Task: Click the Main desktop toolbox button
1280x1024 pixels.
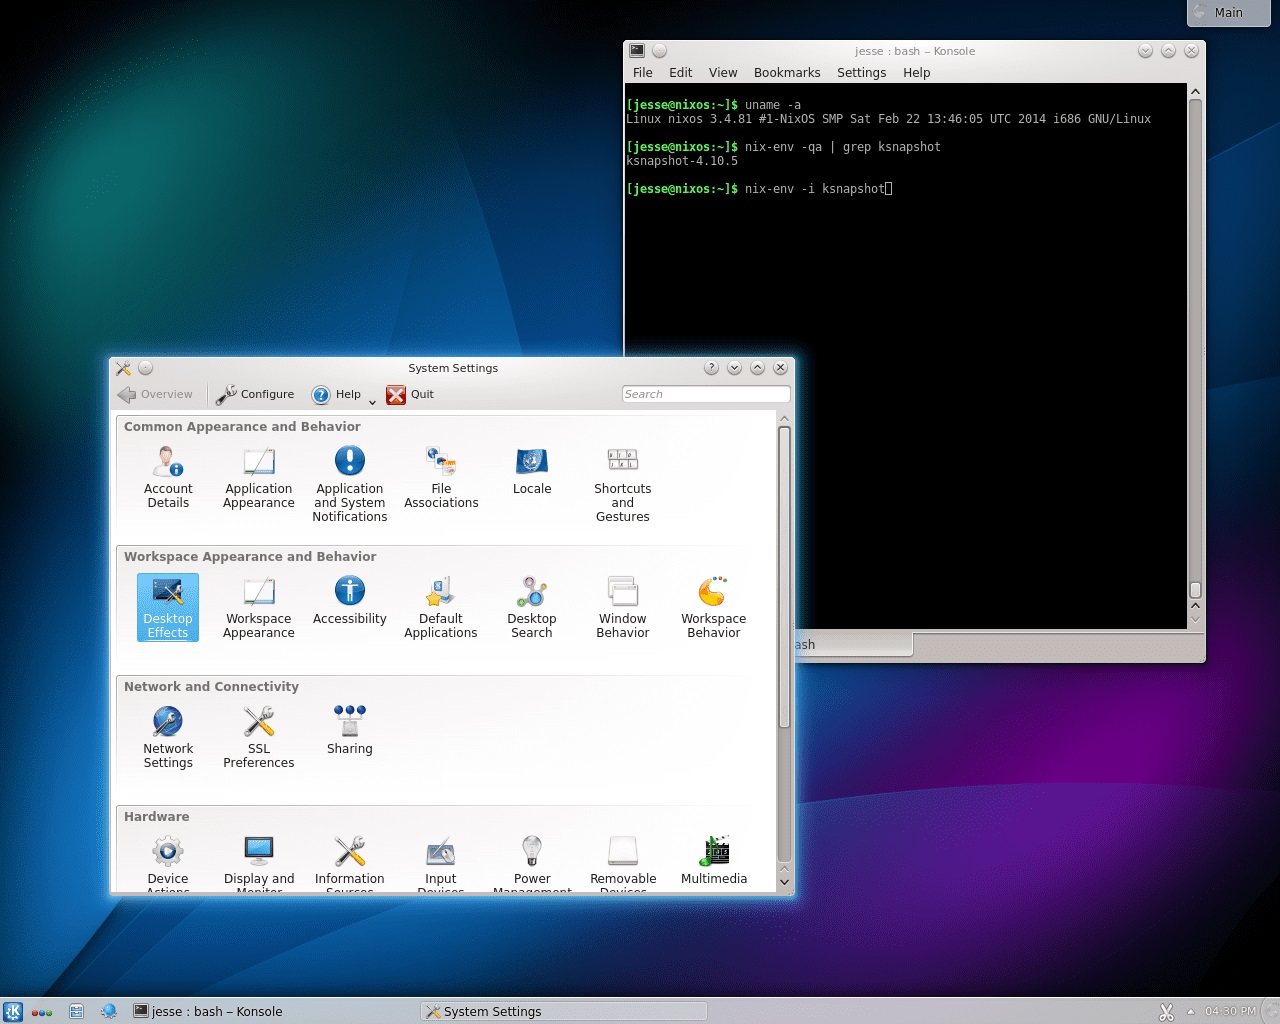Action: [1228, 13]
